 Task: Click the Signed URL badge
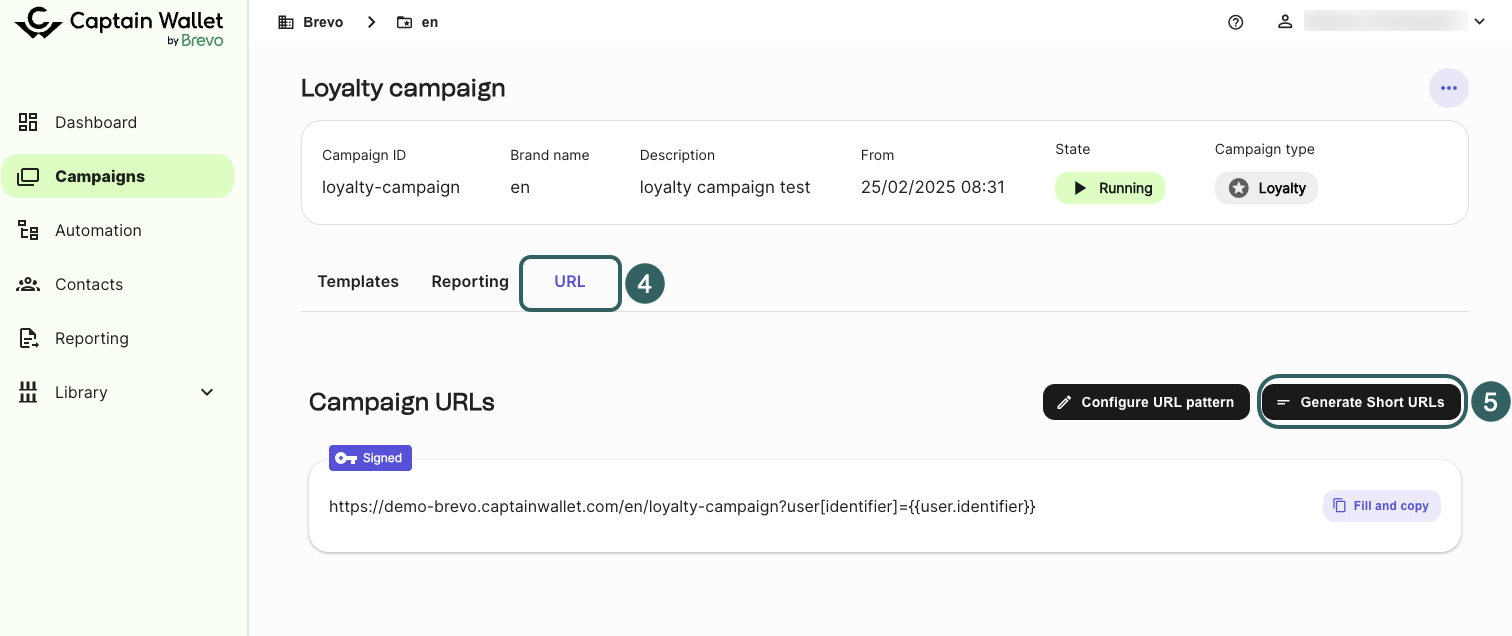click(x=370, y=458)
